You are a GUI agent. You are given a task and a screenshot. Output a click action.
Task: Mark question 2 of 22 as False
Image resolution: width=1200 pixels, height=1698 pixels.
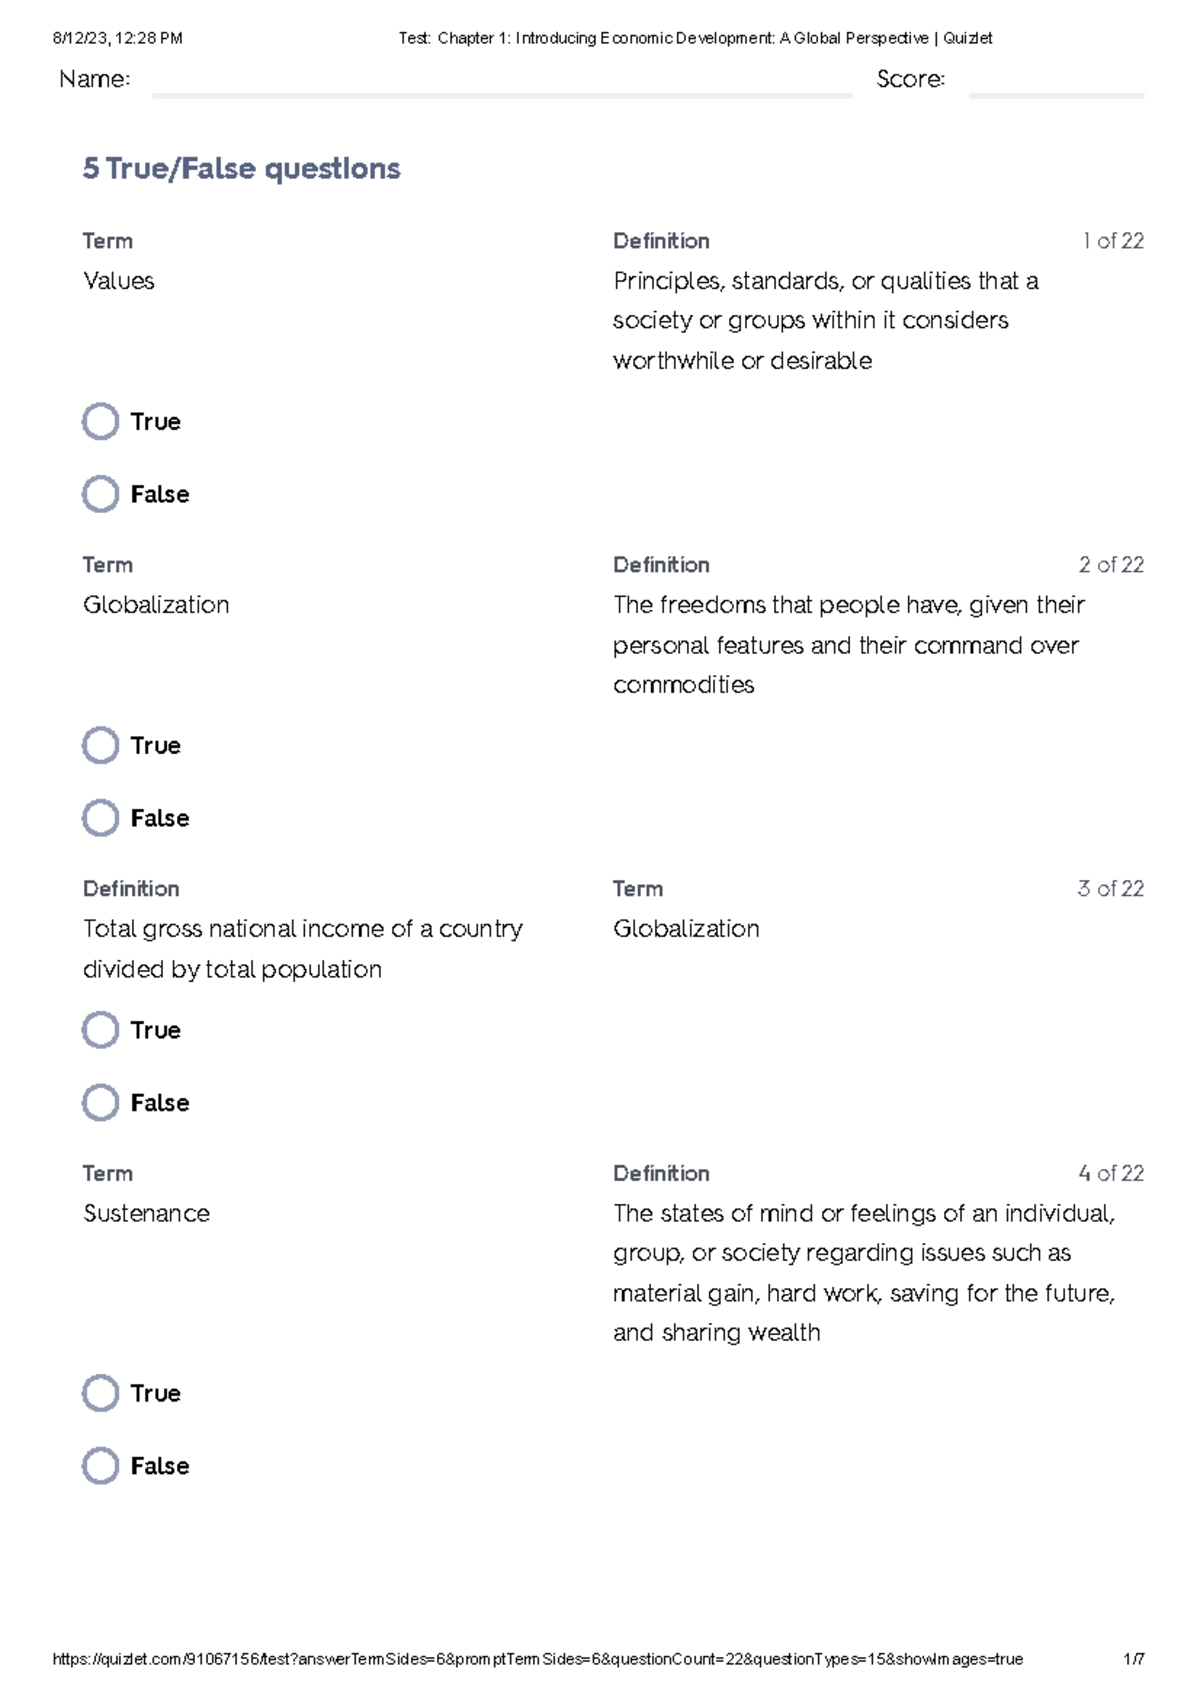100,818
